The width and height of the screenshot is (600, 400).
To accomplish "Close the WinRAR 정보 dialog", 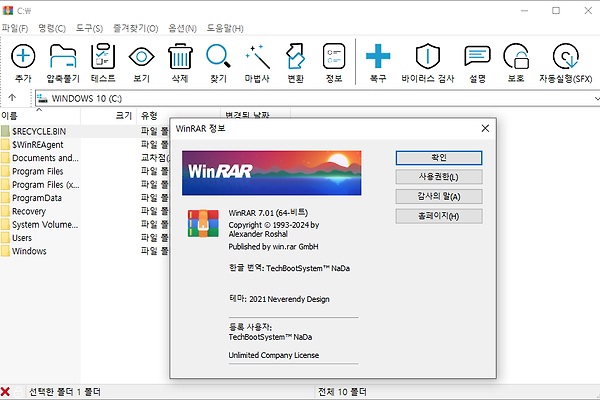I will pos(485,129).
